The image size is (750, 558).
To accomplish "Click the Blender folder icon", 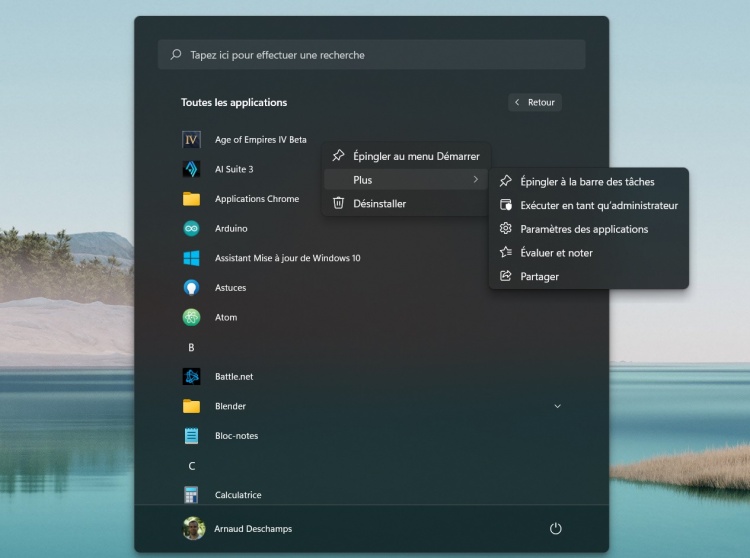I will (191, 406).
